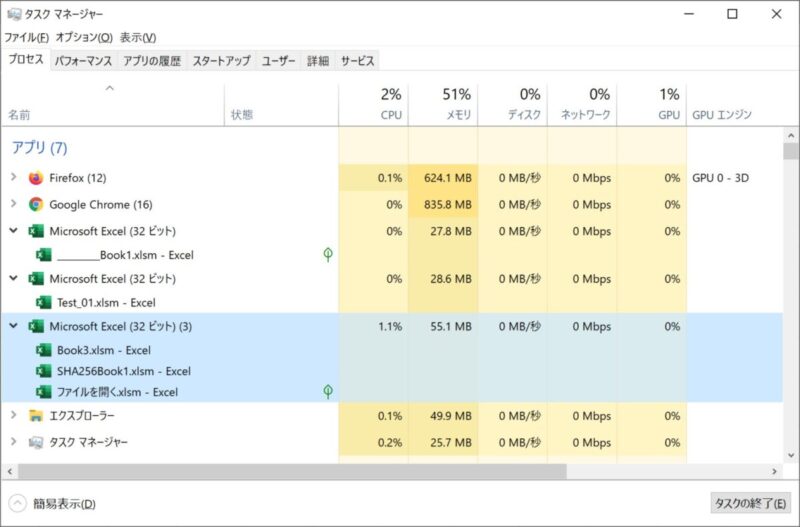The height and width of the screenshot is (527, 800).
Task: Expand the タスク マネージャー process group
Action: (x=14, y=441)
